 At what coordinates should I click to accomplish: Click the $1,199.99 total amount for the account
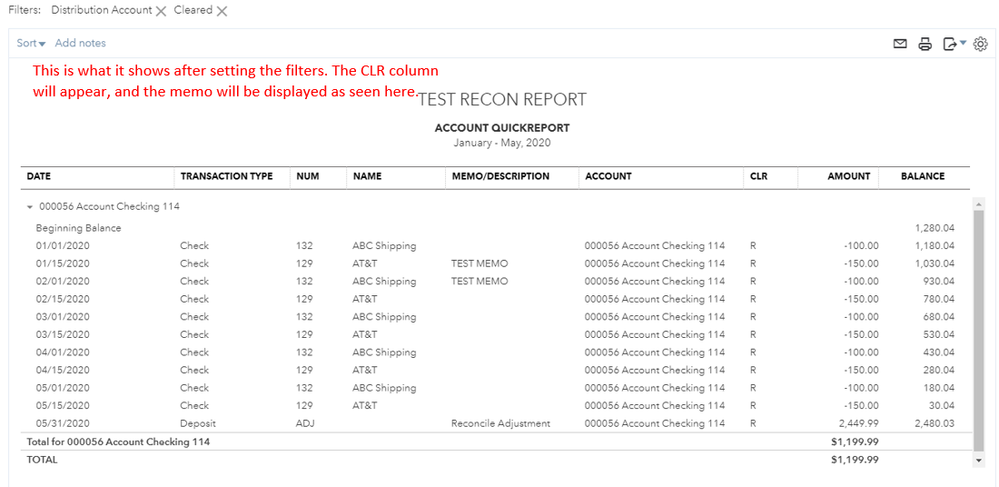click(x=854, y=441)
